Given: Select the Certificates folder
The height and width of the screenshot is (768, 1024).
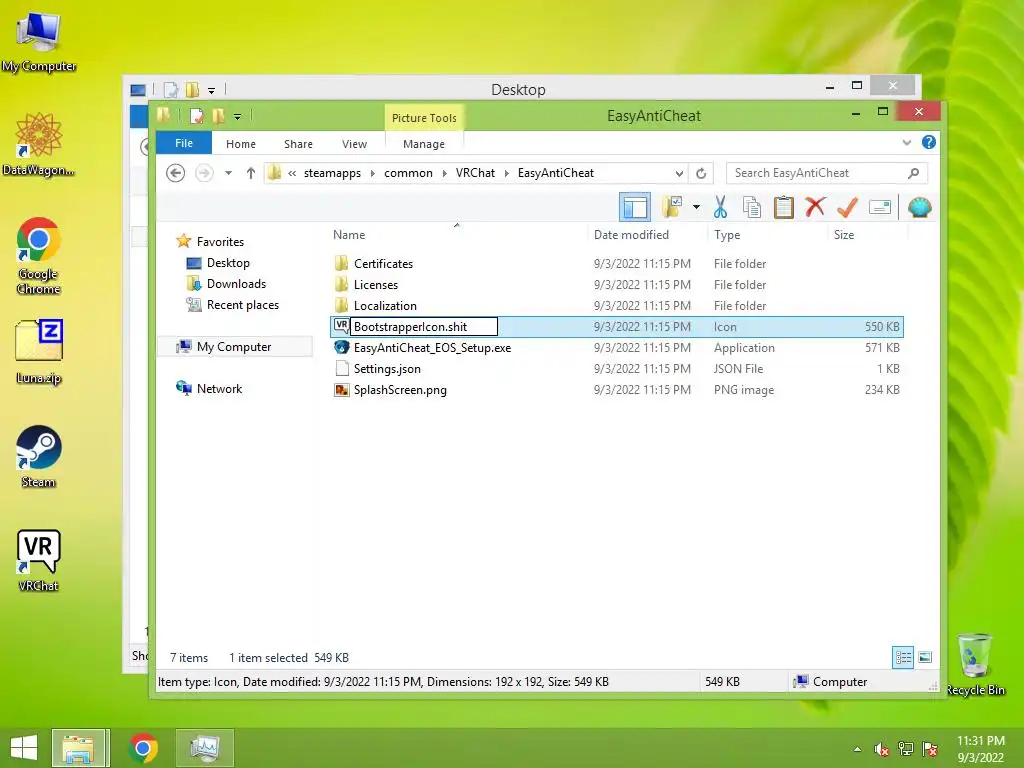Looking at the screenshot, I should 383,264.
